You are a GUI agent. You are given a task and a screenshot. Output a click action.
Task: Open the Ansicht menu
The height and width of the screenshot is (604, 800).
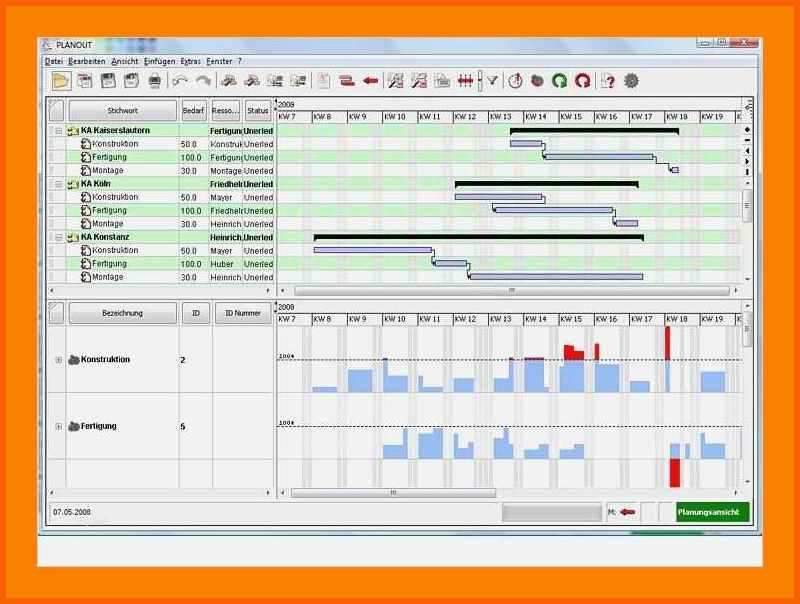click(x=124, y=61)
